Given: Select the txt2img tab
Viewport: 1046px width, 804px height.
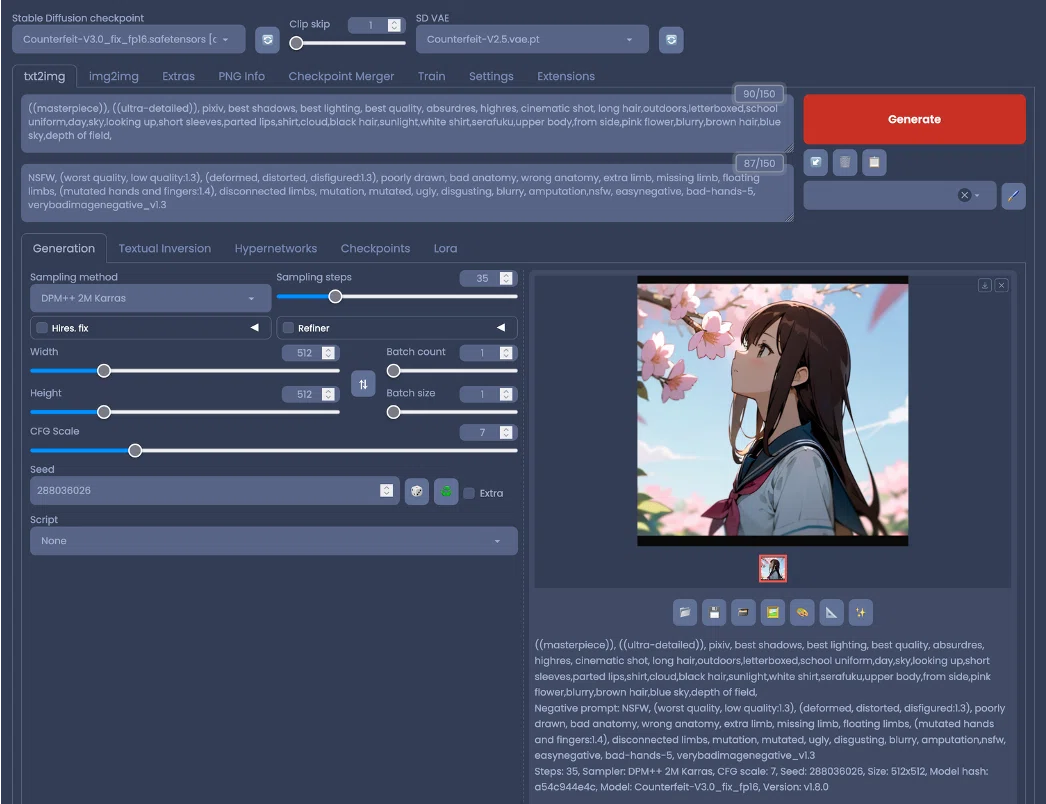Looking at the screenshot, I should click(44, 76).
